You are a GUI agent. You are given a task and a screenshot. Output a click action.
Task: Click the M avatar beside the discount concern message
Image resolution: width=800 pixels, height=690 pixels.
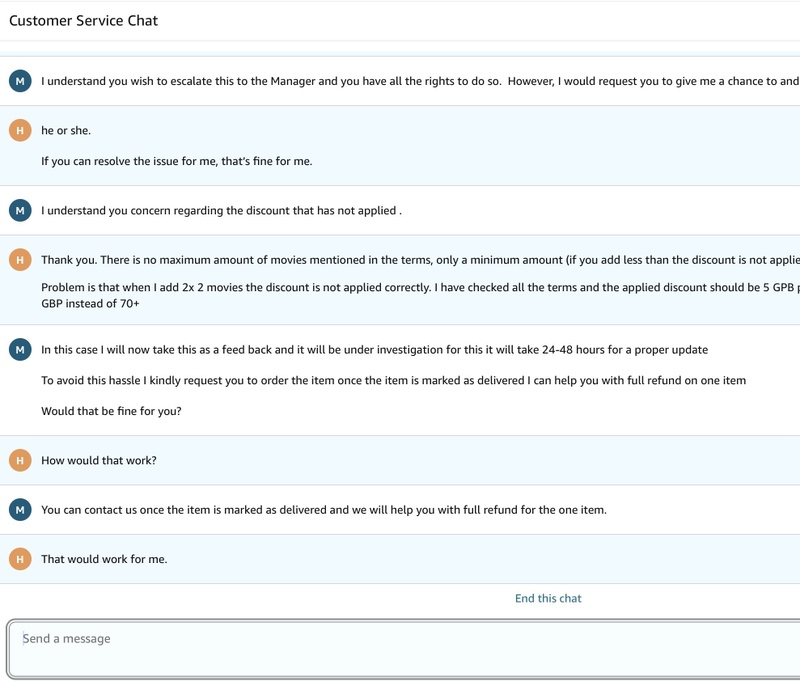(20, 211)
